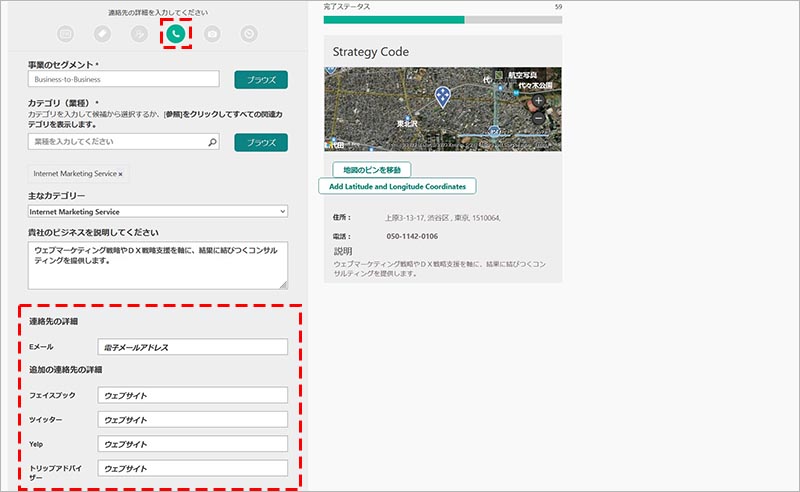
Task: Open the camera photos step icon
Action: coord(212,34)
